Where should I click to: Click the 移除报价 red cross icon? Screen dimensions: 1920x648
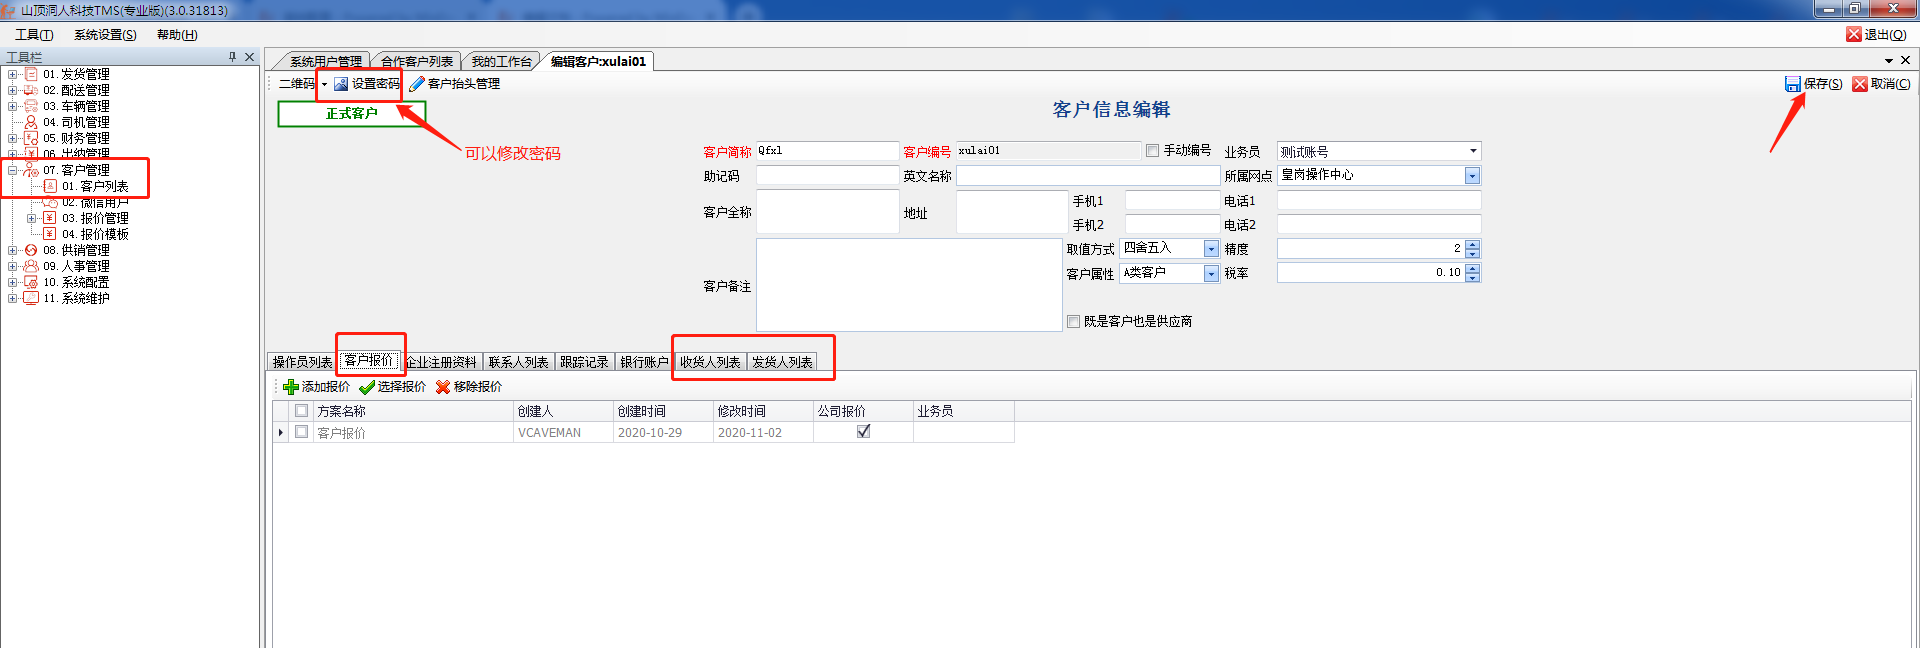pyautogui.click(x=443, y=387)
